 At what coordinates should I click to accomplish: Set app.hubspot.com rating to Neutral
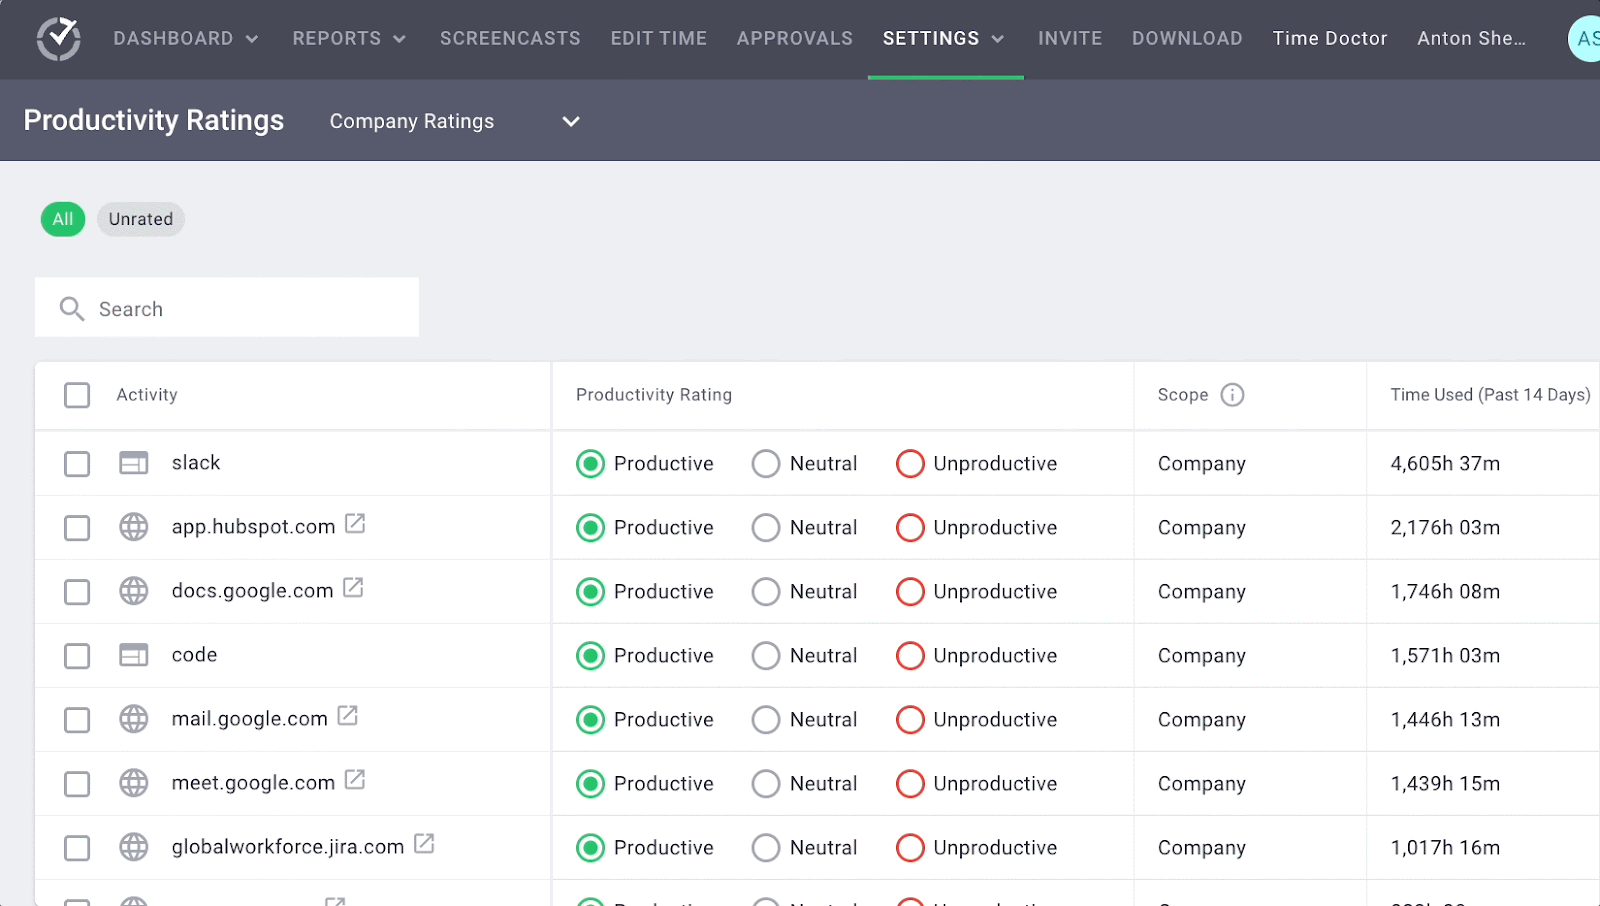pos(766,528)
